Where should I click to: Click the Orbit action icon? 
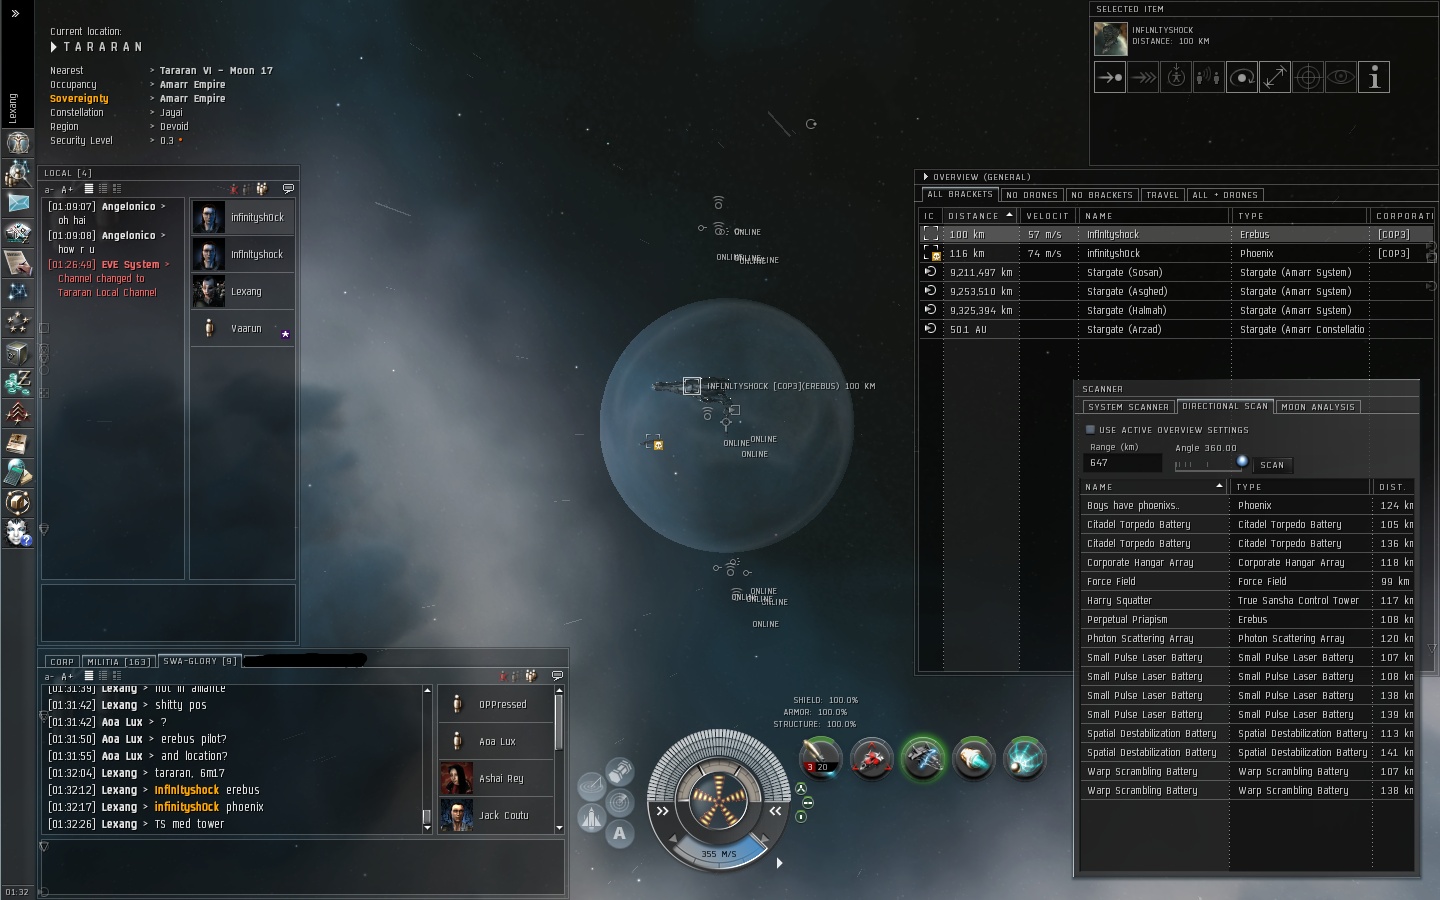point(1242,77)
